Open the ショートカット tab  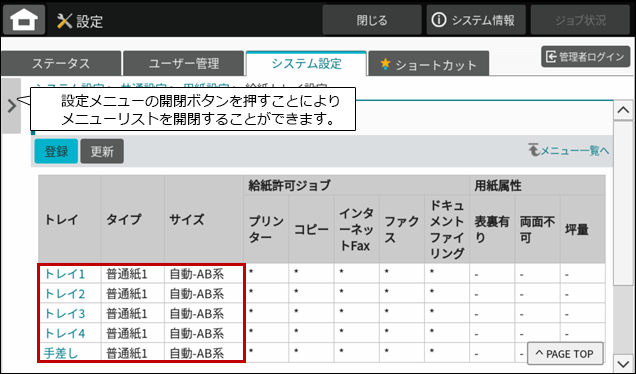pos(429,64)
